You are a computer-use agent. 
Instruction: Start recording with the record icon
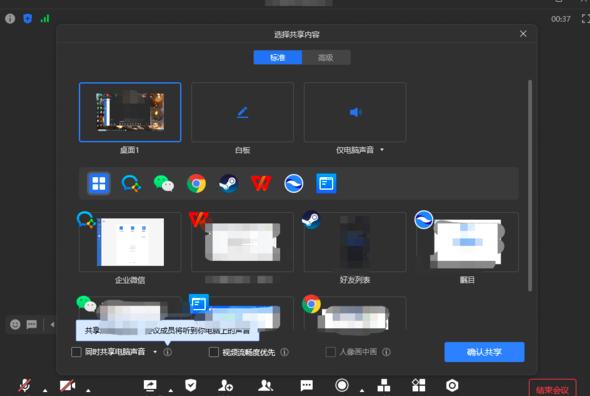click(x=342, y=385)
